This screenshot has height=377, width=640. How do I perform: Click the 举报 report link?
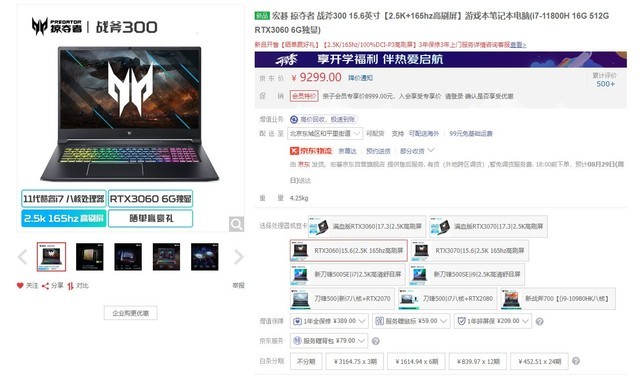[x=238, y=286]
